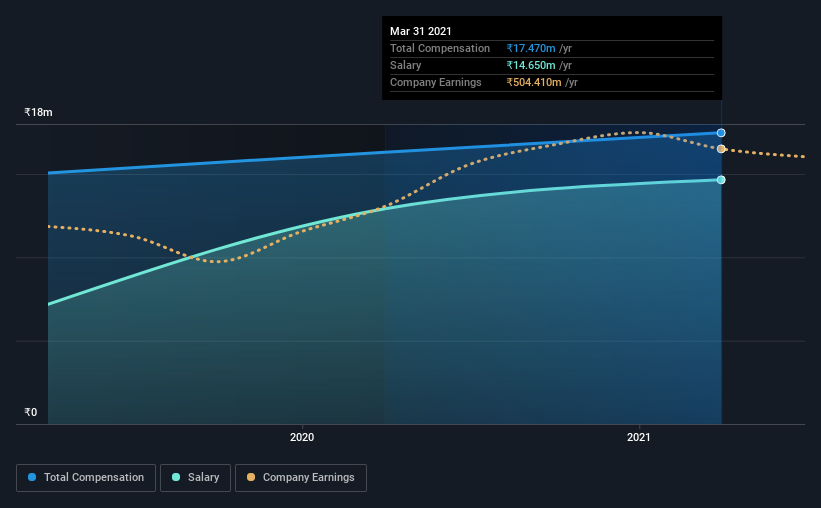Image resolution: width=821 pixels, height=508 pixels.
Task: Click the ₹14.650m salary value
Action: (531, 65)
